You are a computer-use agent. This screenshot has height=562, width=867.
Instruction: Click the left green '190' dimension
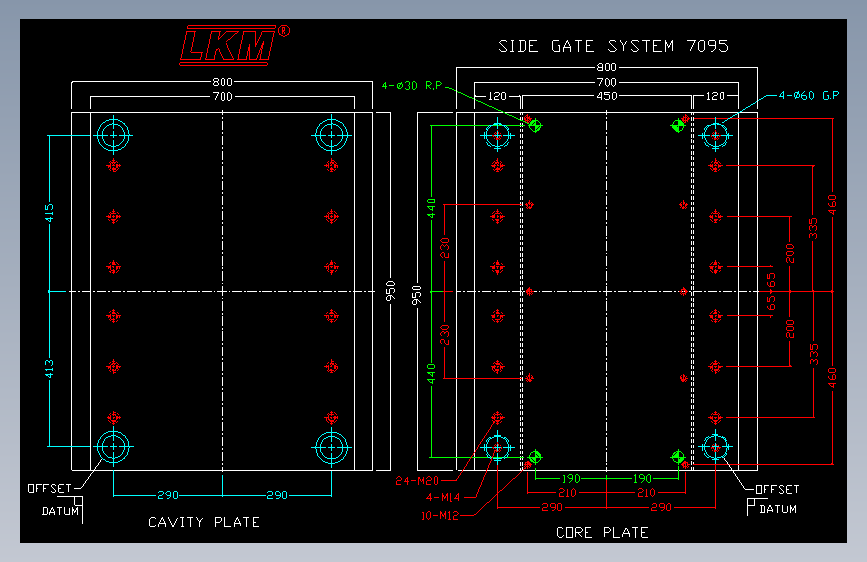pyautogui.click(x=571, y=478)
